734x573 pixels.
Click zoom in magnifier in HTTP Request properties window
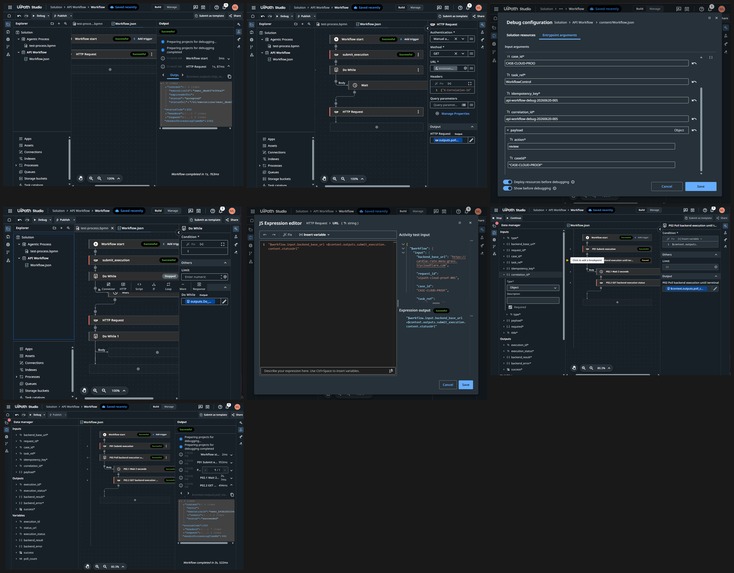tap(335, 179)
